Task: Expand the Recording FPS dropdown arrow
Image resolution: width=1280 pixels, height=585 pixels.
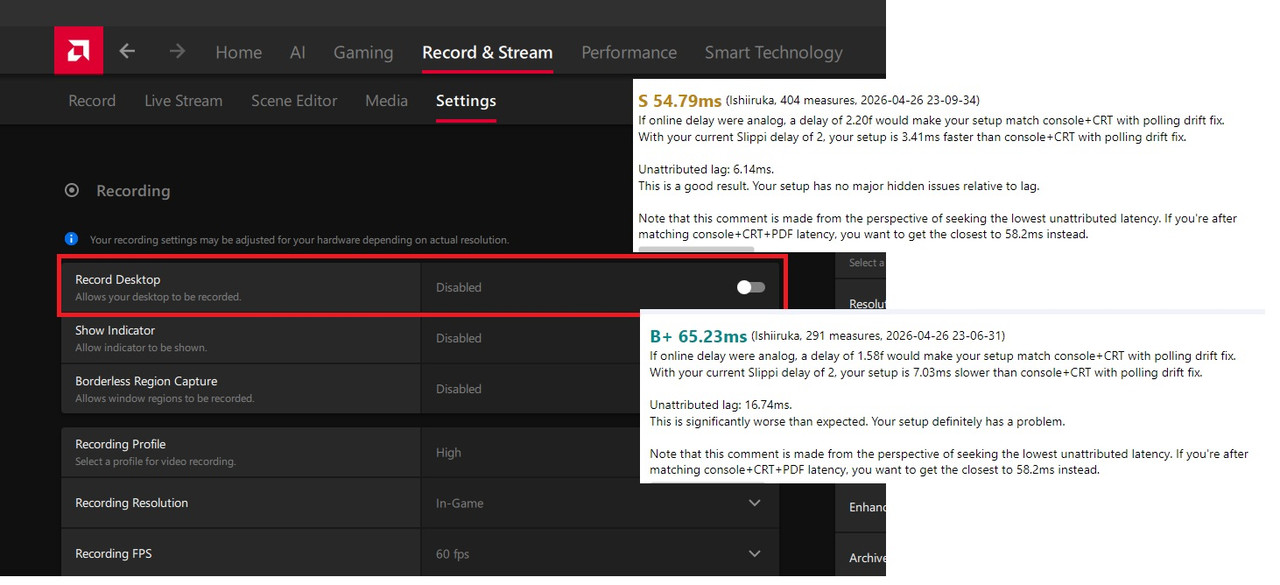Action: pyautogui.click(x=755, y=554)
